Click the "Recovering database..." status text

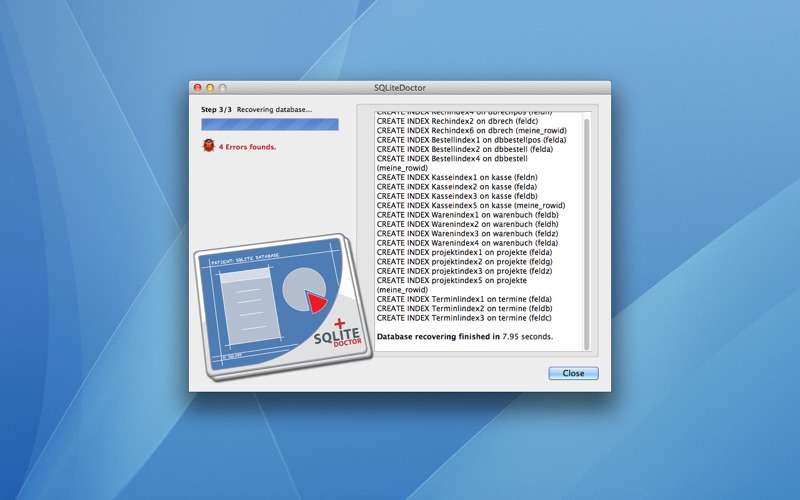274,110
